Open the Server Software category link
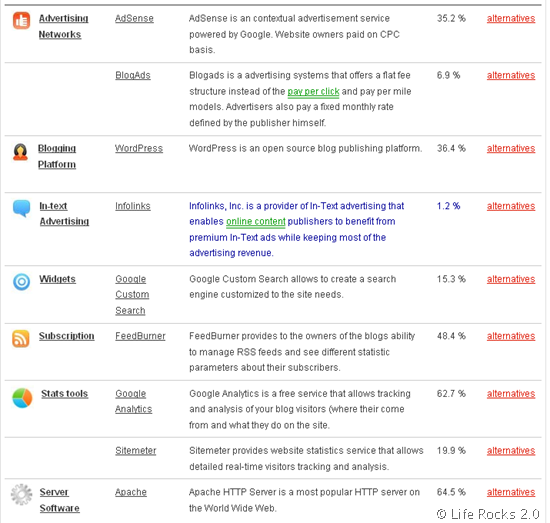Screen dimensions: 550x523 tap(59, 500)
